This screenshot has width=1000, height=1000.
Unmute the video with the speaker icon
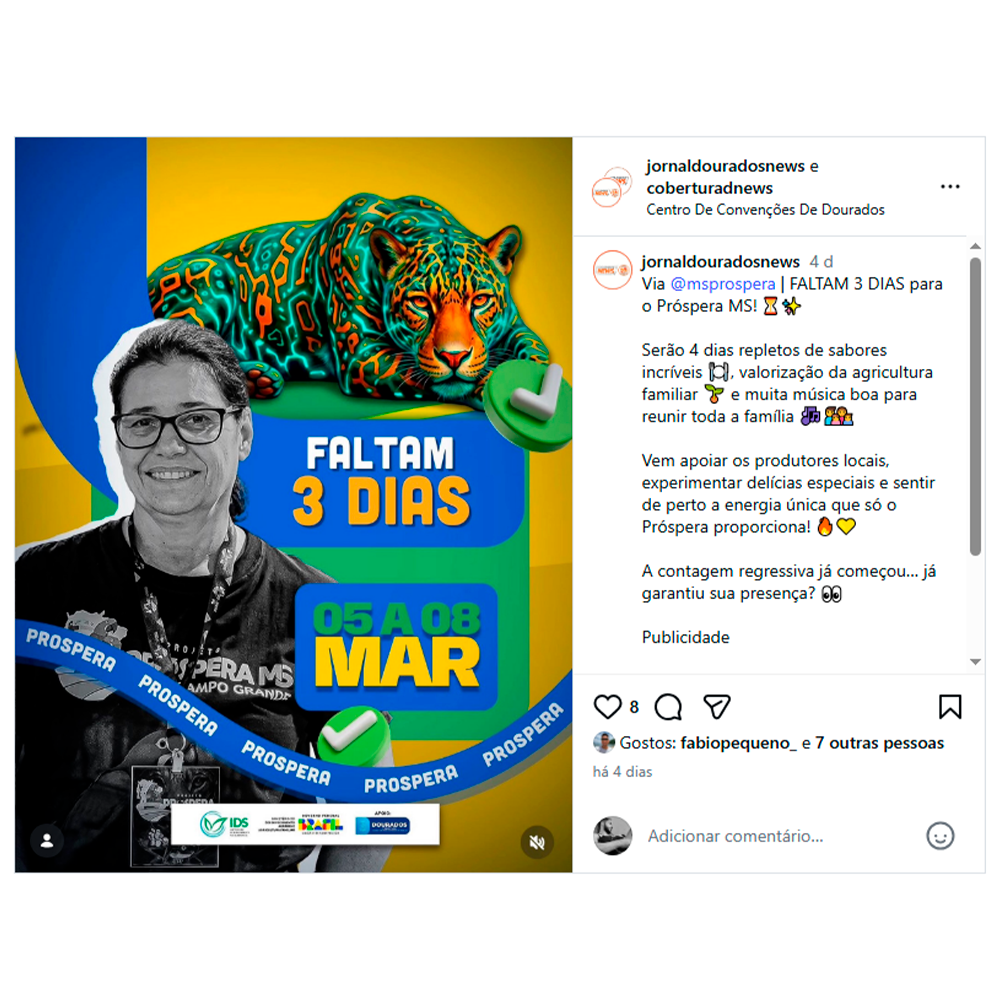click(x=537, y=842)
